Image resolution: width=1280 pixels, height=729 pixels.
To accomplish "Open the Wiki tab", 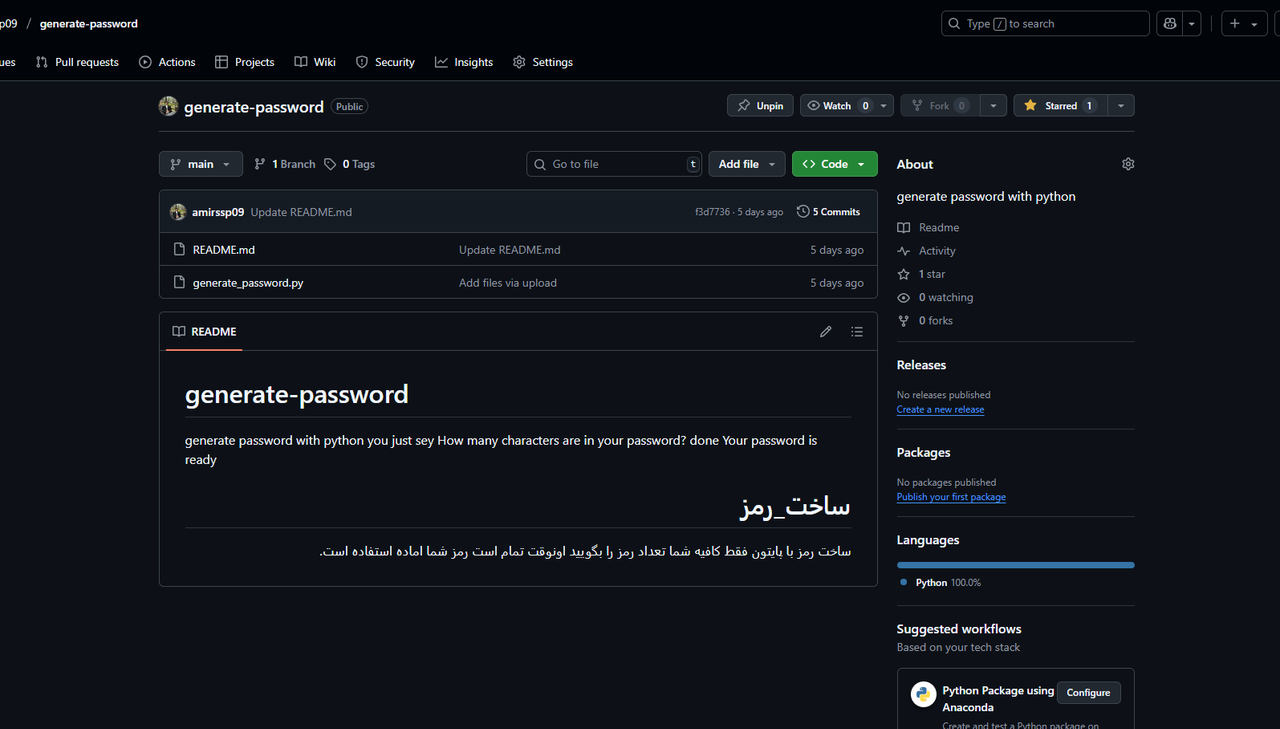I will 315,62.
